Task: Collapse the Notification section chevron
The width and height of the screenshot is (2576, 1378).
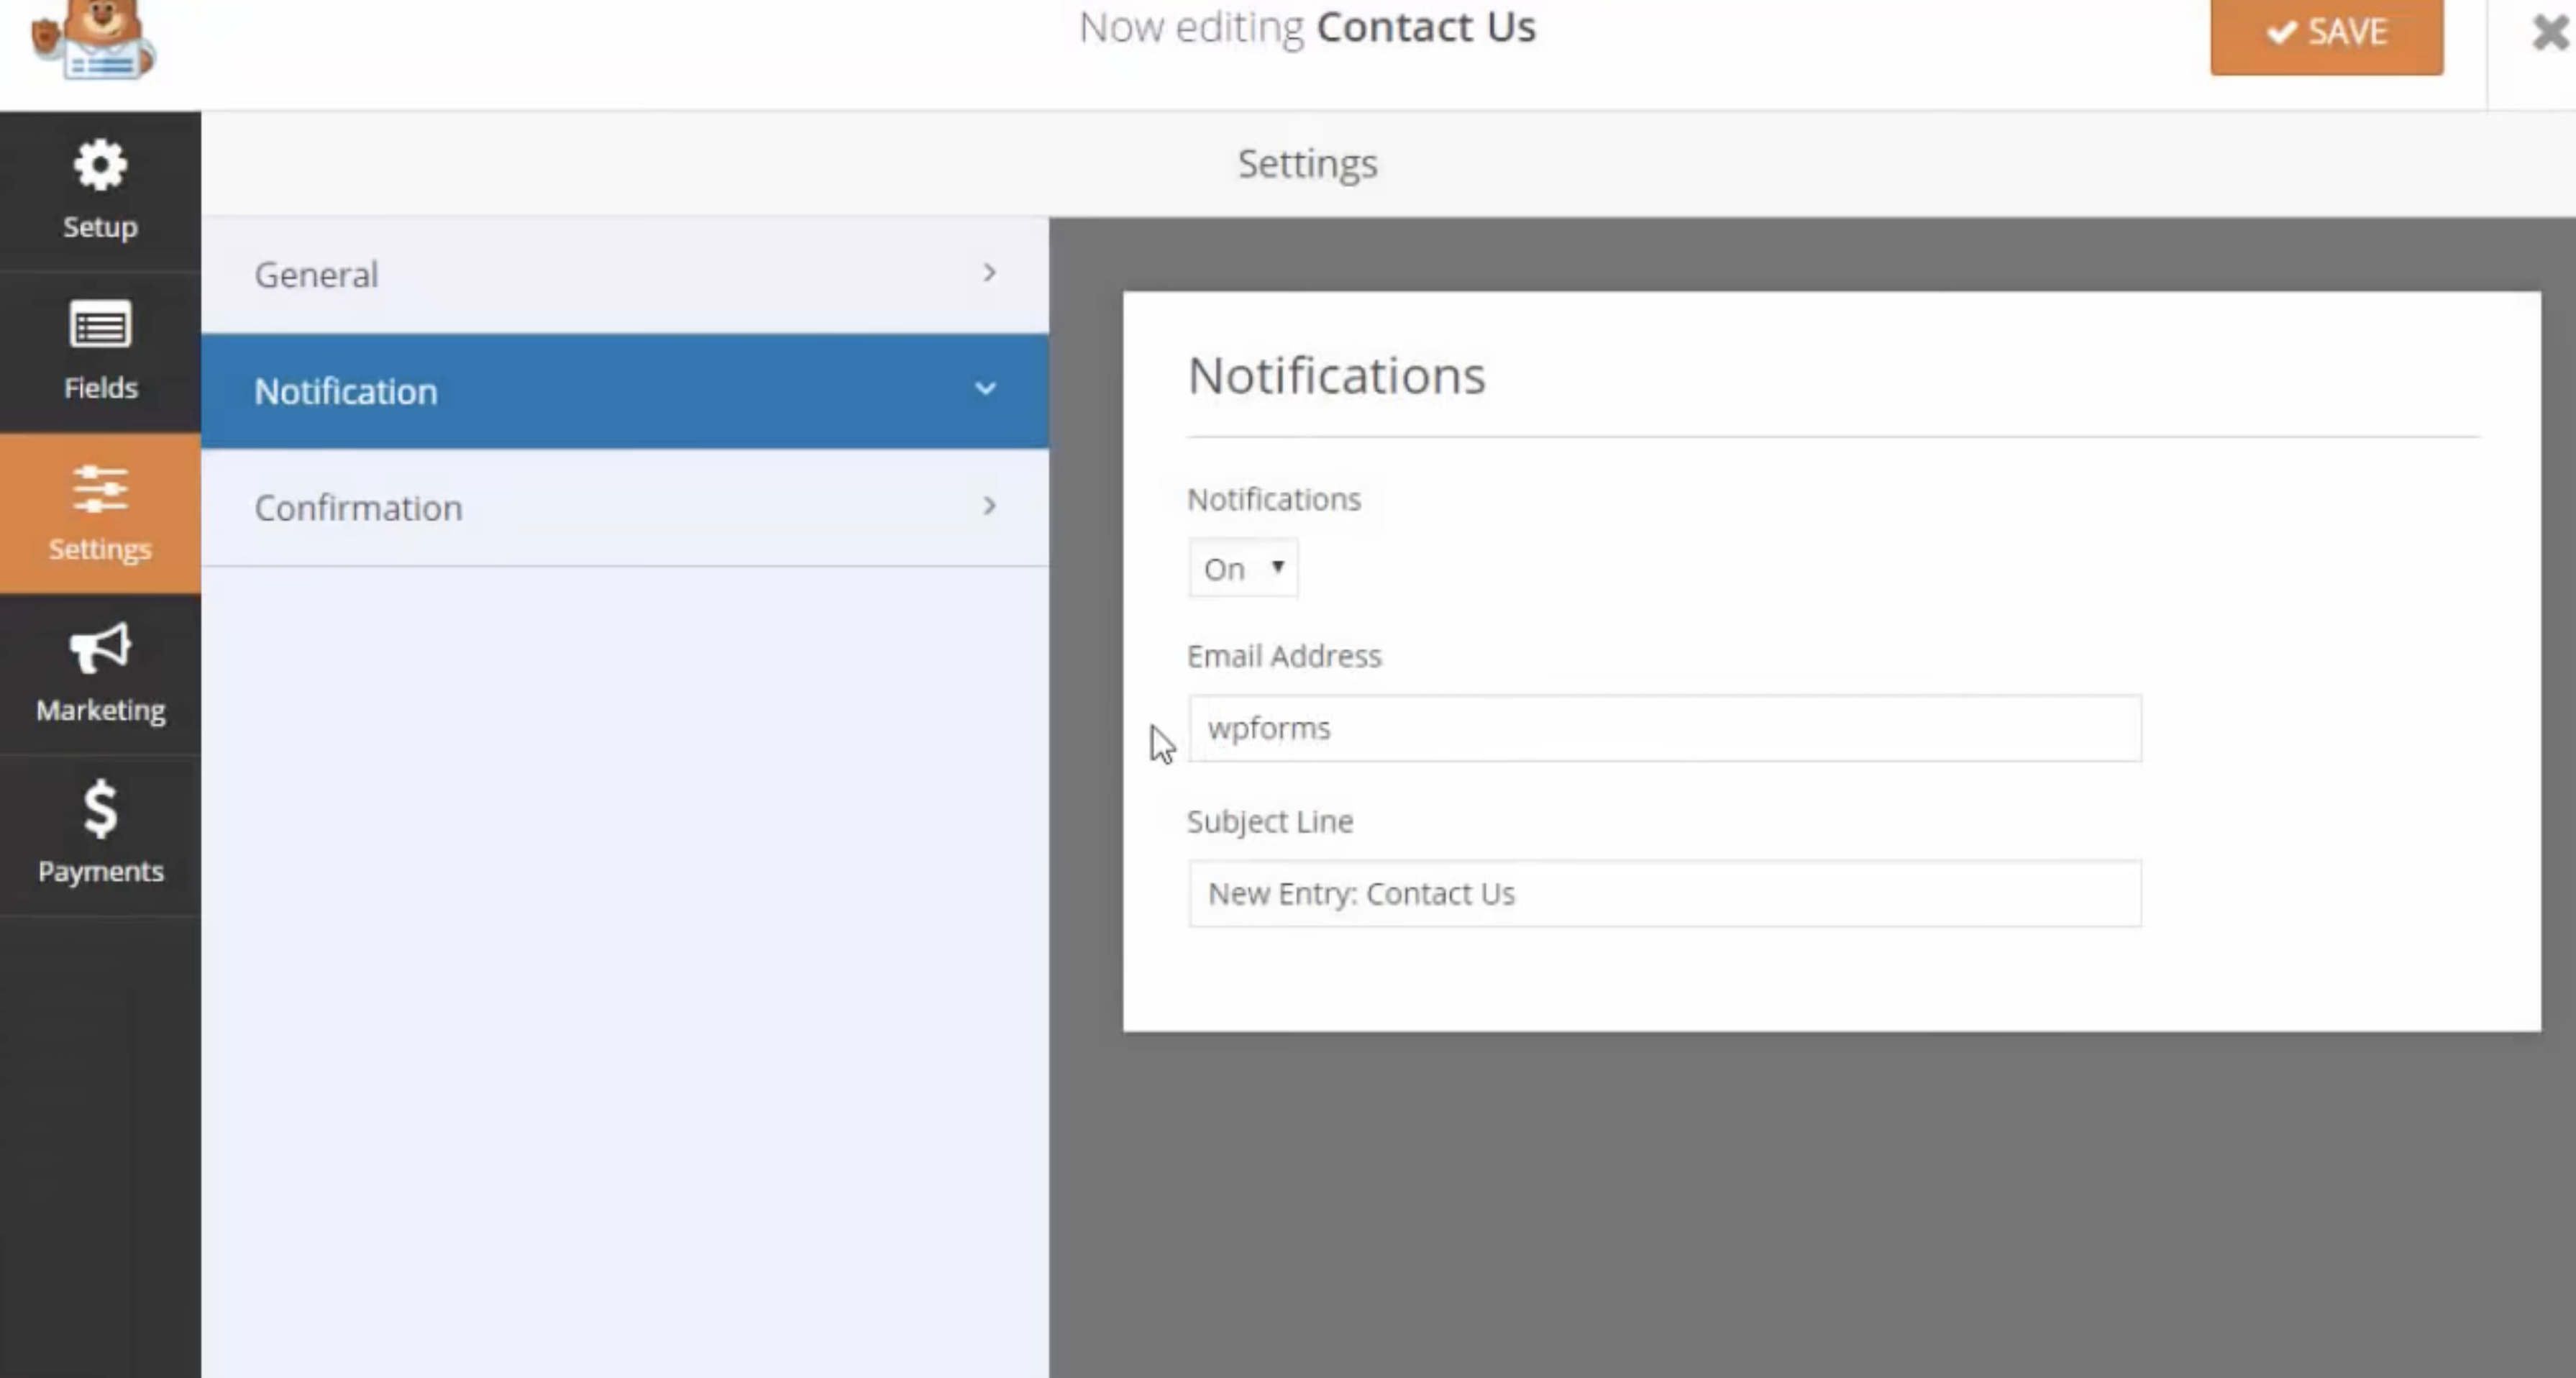Action: coord(985,389)
